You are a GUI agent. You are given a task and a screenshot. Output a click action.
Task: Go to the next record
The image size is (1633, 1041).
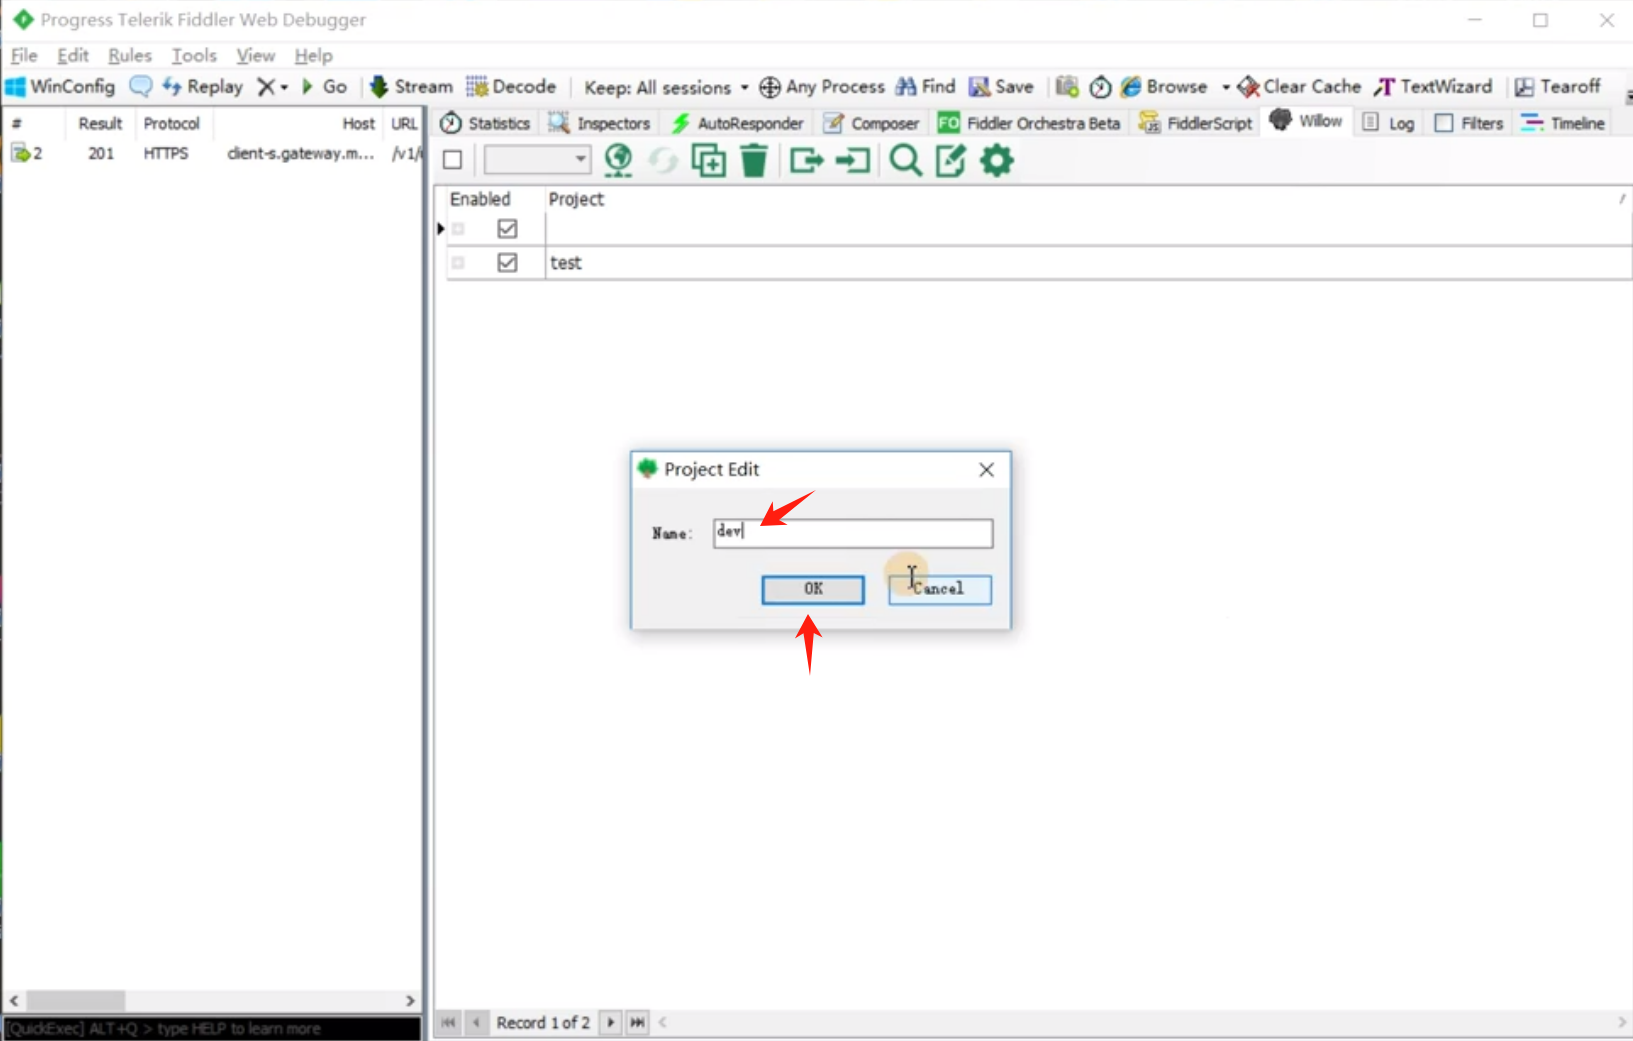pyautogui.click(x=610, y=1022)
